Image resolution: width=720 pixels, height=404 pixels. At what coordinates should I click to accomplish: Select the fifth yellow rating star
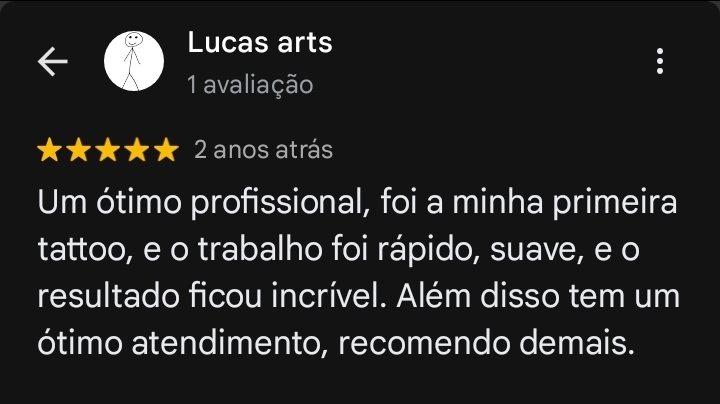166,150
